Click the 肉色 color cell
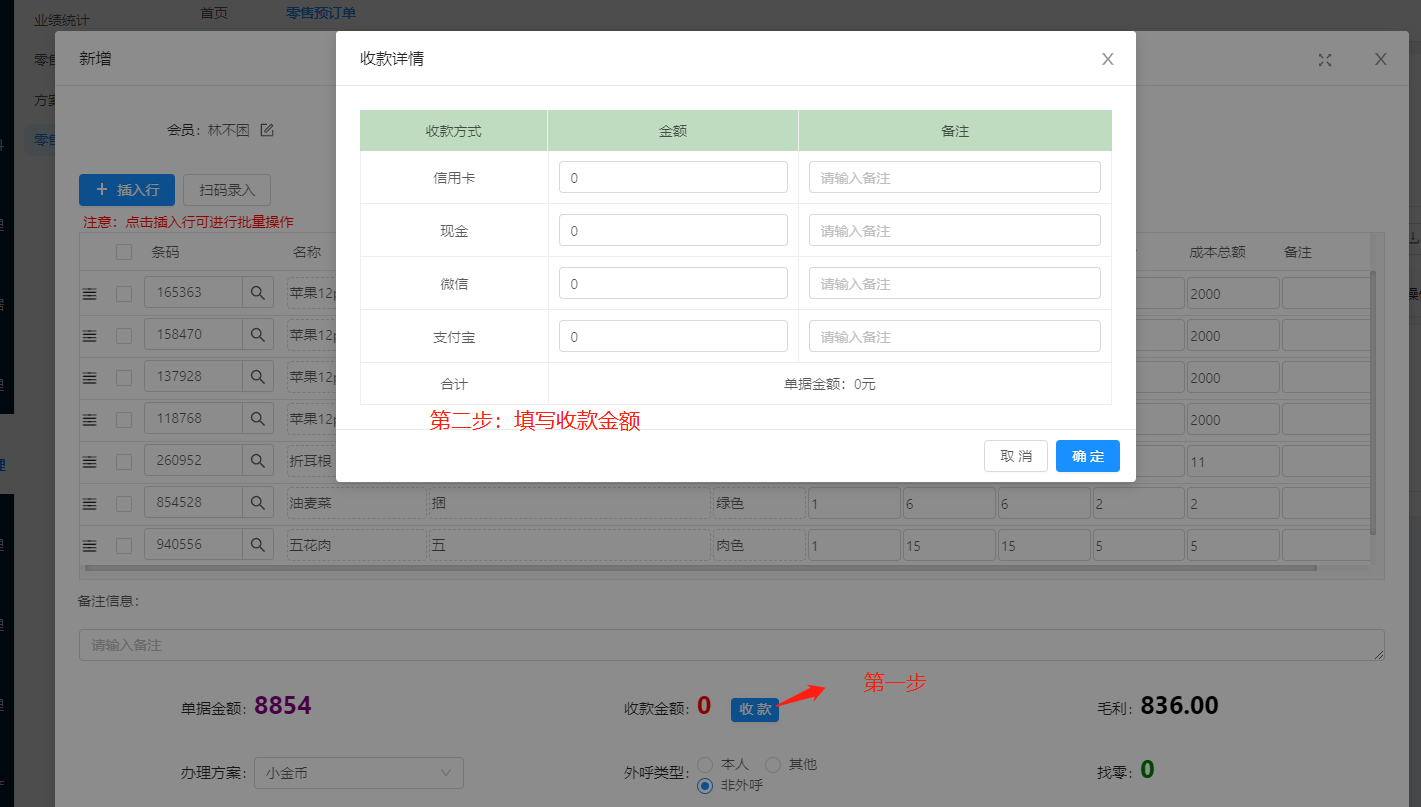This screenshot has height=807, width=1421. coord(759,545)
